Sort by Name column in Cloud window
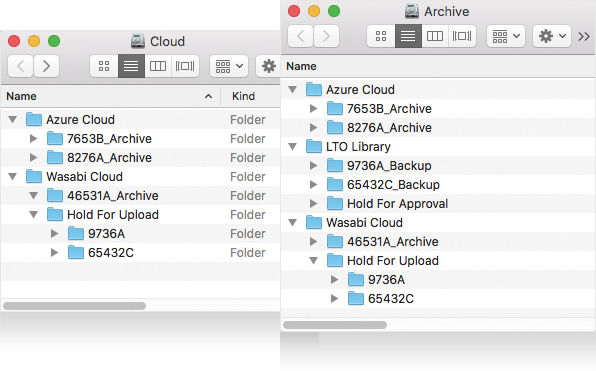The height and width of the screenshot is (371, 596). (x=110, y=96)
